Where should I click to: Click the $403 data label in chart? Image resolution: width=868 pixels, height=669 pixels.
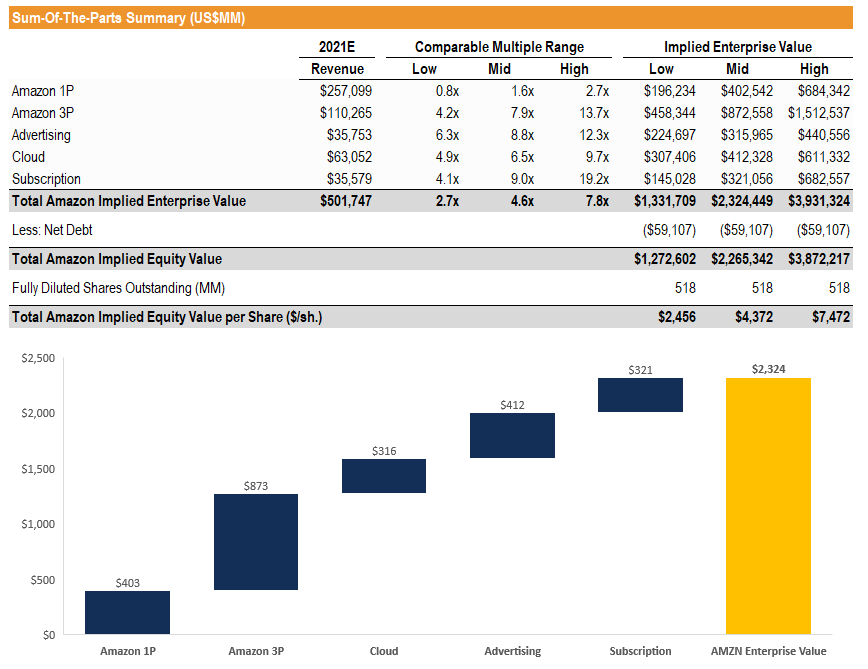pyautogui.click(x=127, y=583)
